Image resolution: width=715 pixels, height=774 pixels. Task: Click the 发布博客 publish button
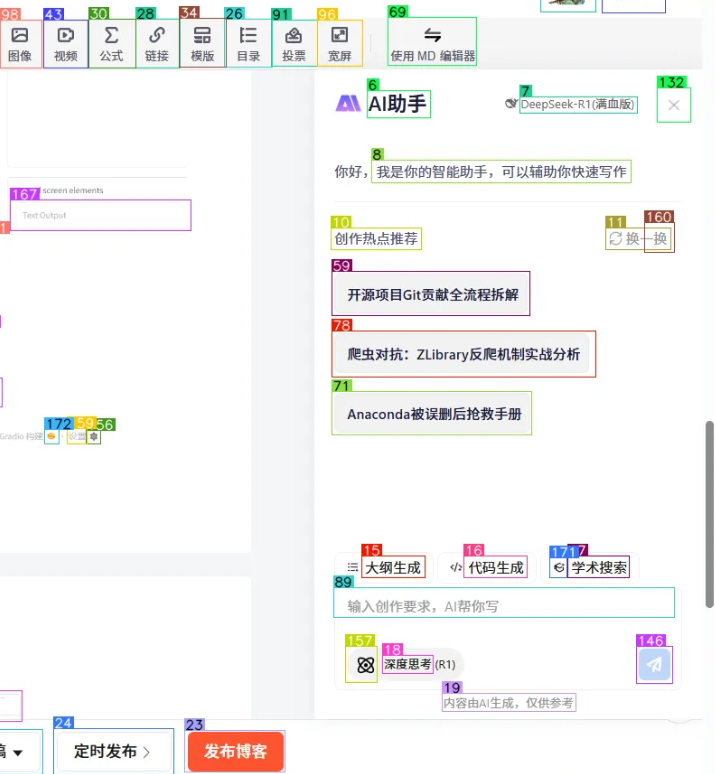pos(236,751)
